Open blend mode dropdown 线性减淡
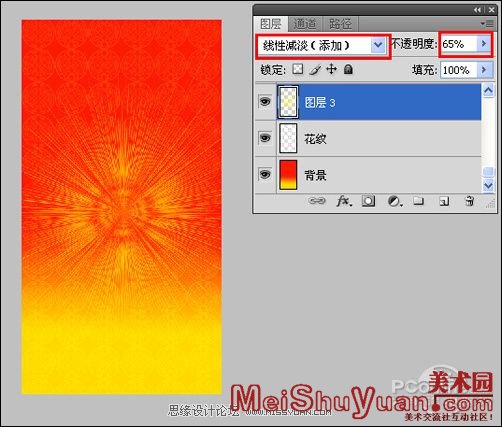502x427 pixels. coord(321,45)
